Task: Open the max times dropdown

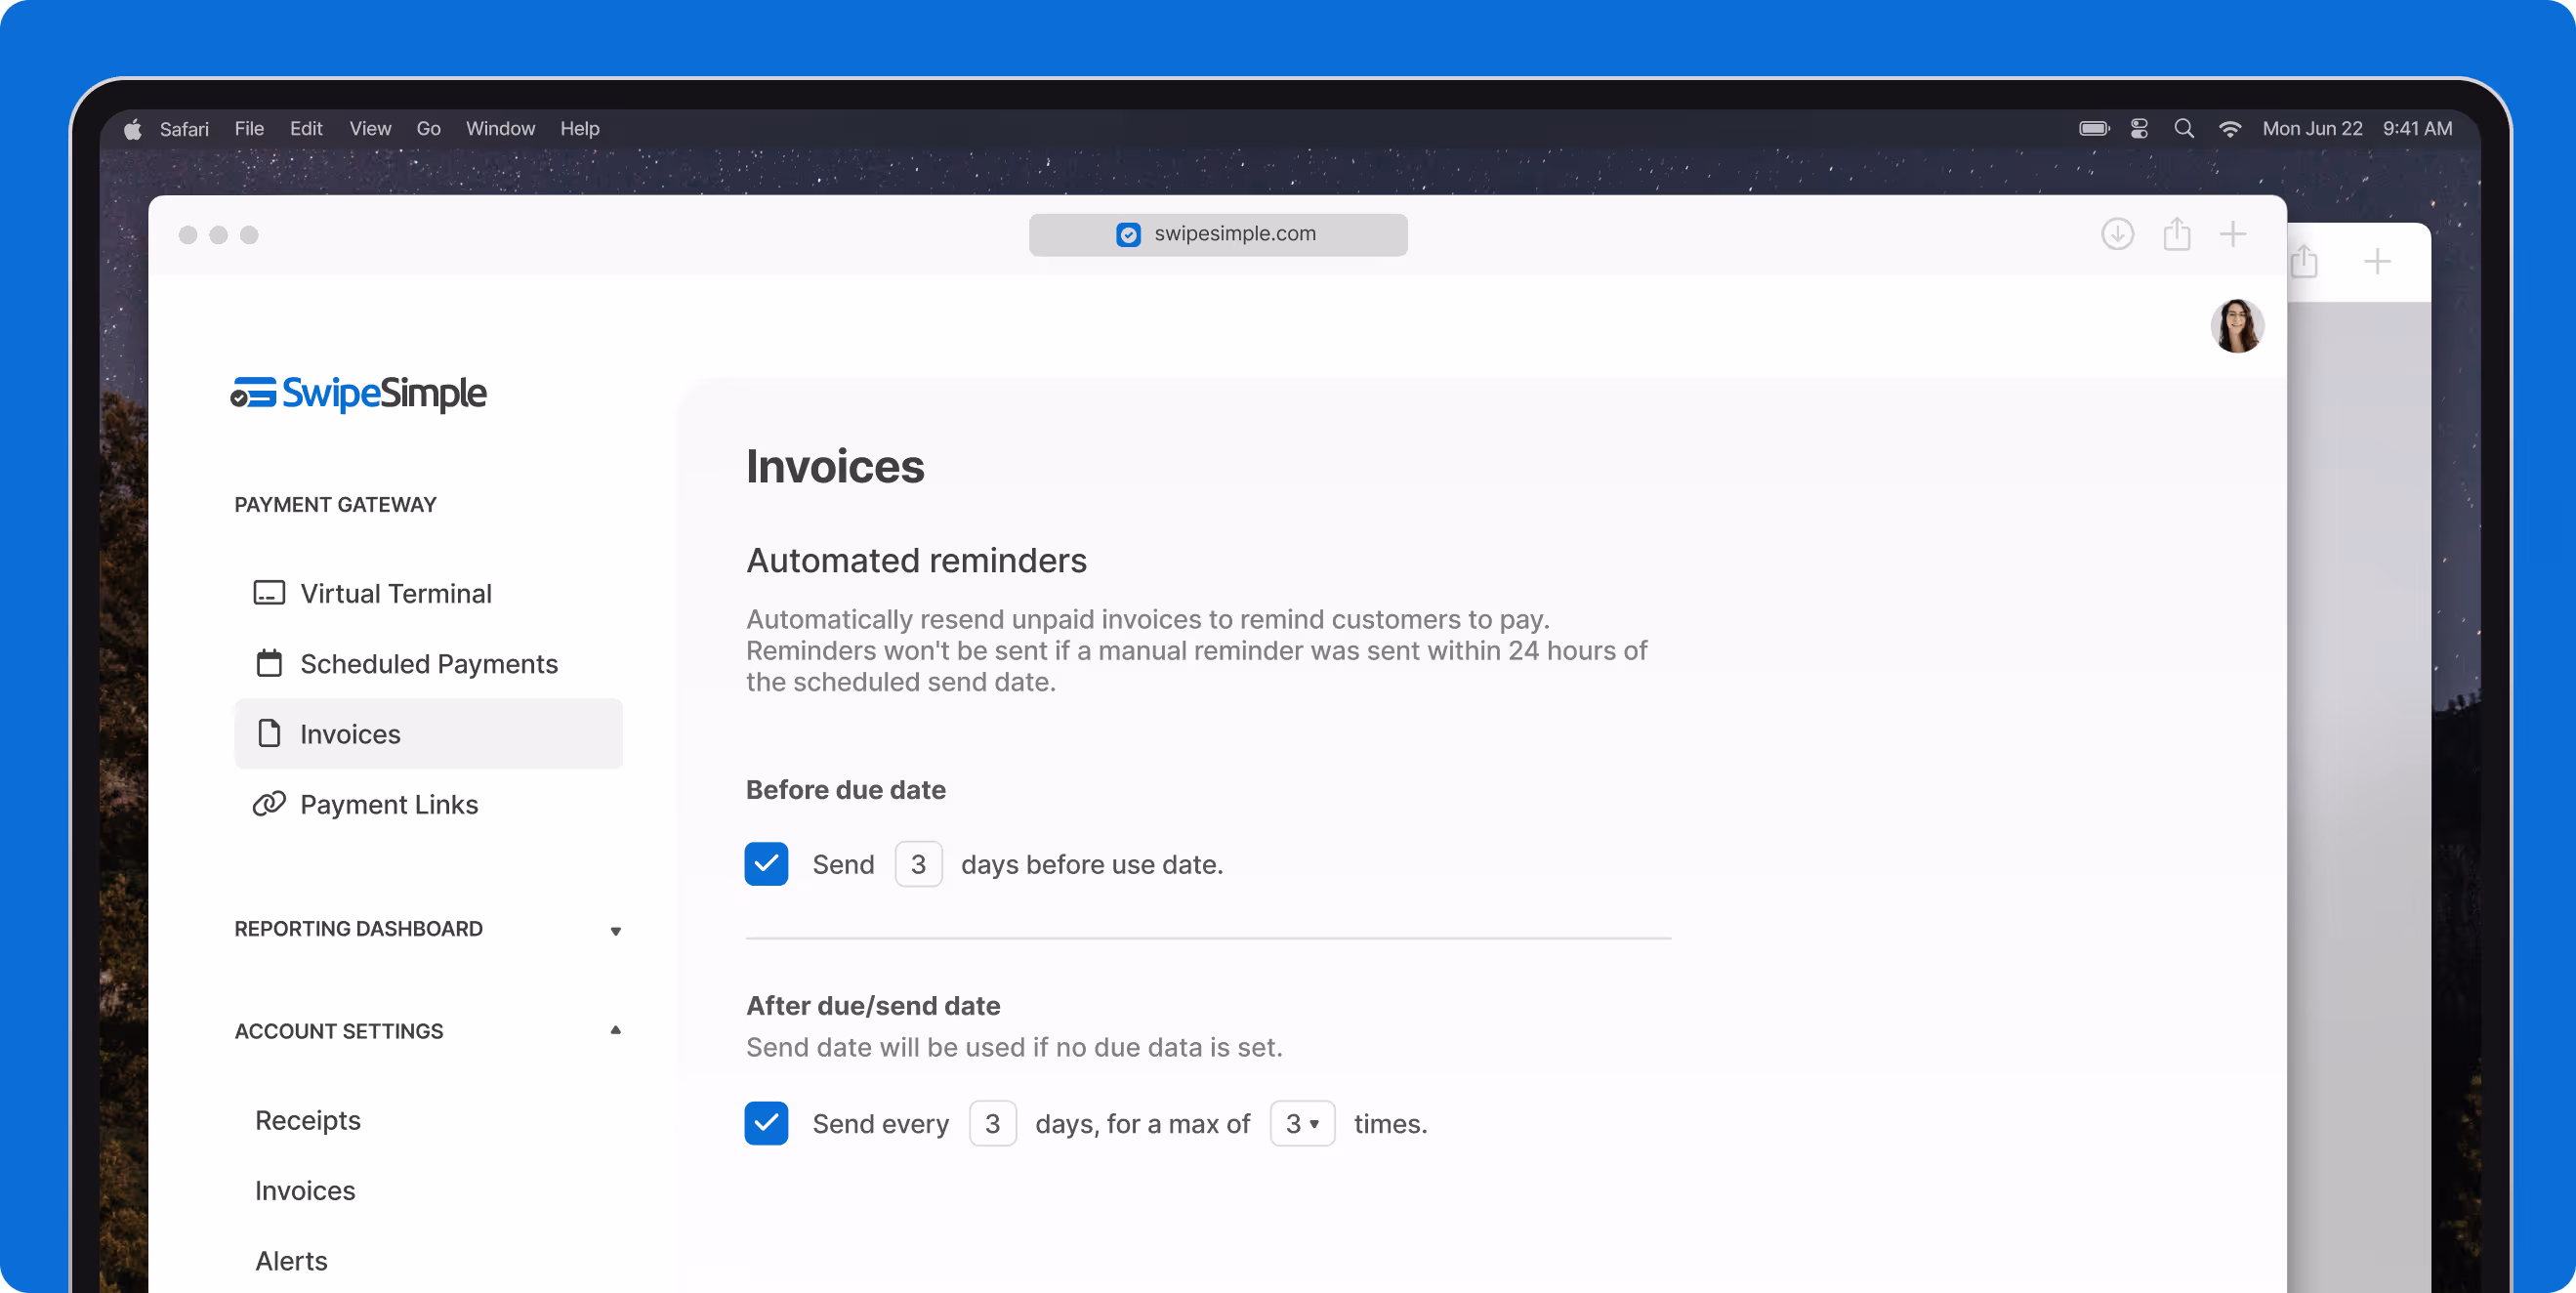Action: (1302, 1123)
